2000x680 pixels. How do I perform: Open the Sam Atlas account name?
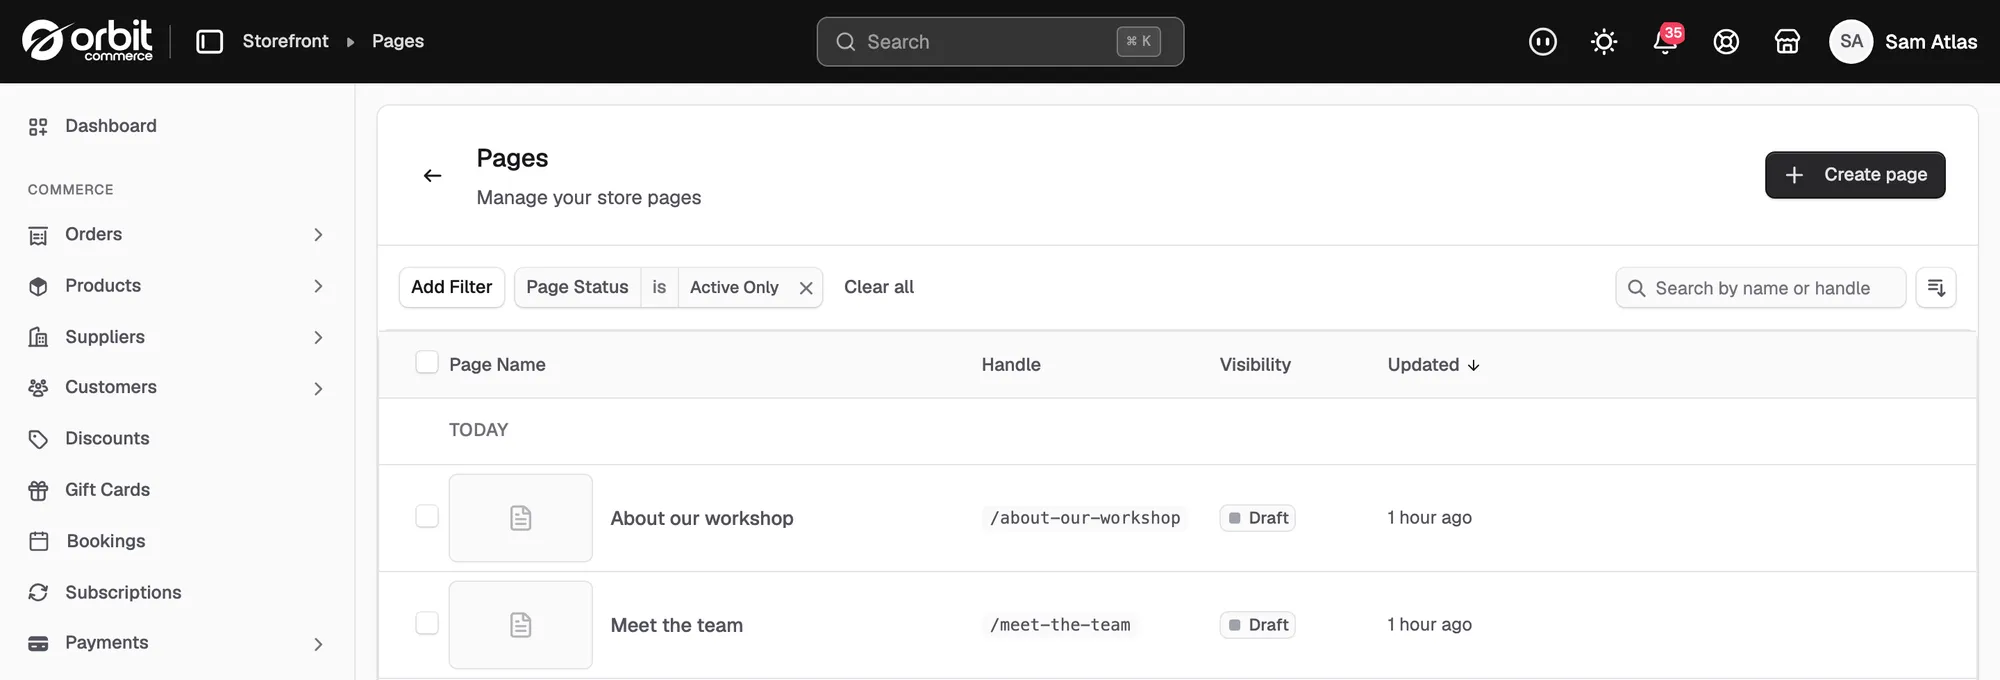click(1931, 42)
